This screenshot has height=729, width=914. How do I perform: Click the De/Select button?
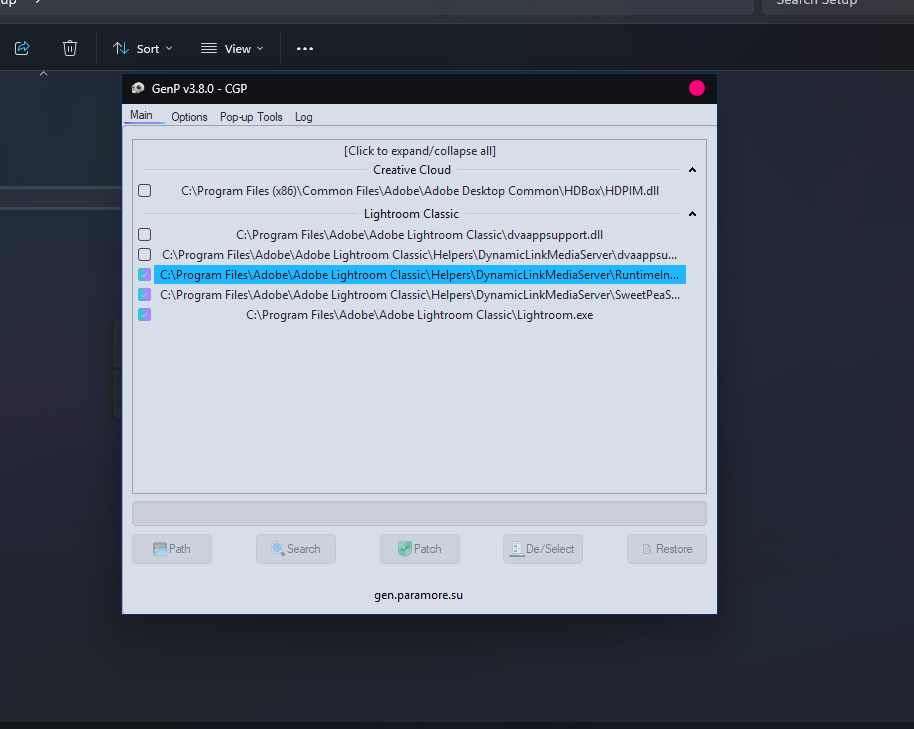(543, 549)
